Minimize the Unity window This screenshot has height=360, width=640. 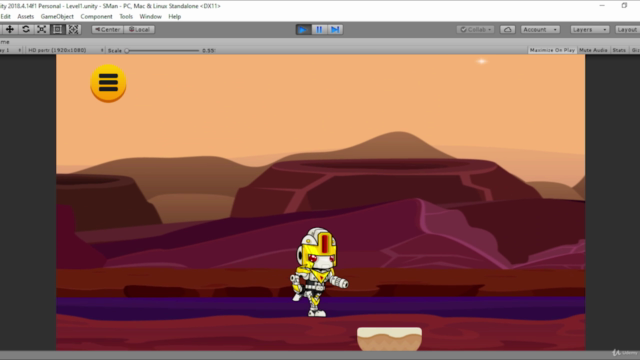click(x=602, y=6)
